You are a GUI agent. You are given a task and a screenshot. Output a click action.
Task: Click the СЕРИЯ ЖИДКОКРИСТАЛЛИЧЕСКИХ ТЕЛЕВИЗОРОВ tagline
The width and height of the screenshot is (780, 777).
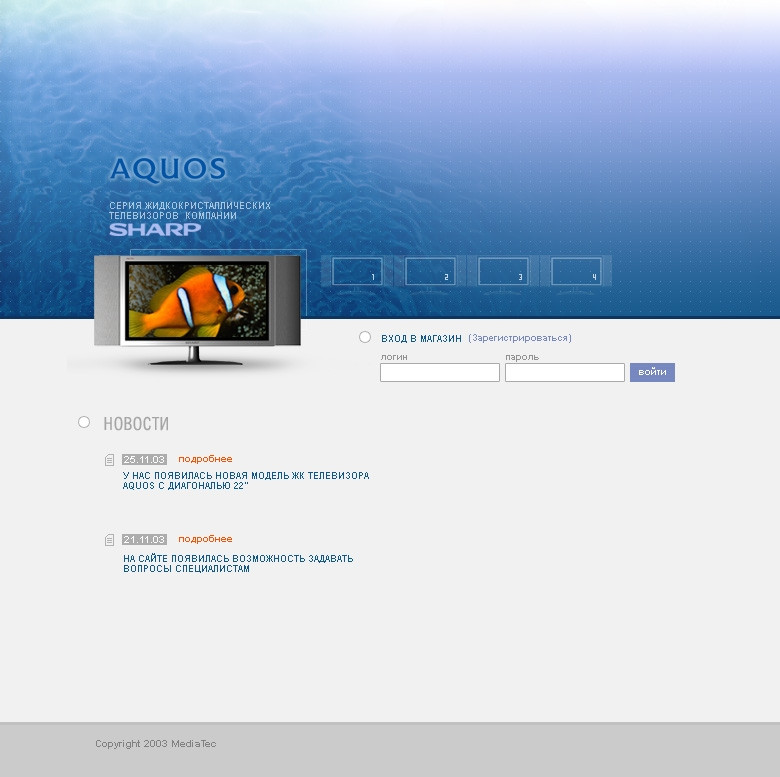tap(190, 210)
